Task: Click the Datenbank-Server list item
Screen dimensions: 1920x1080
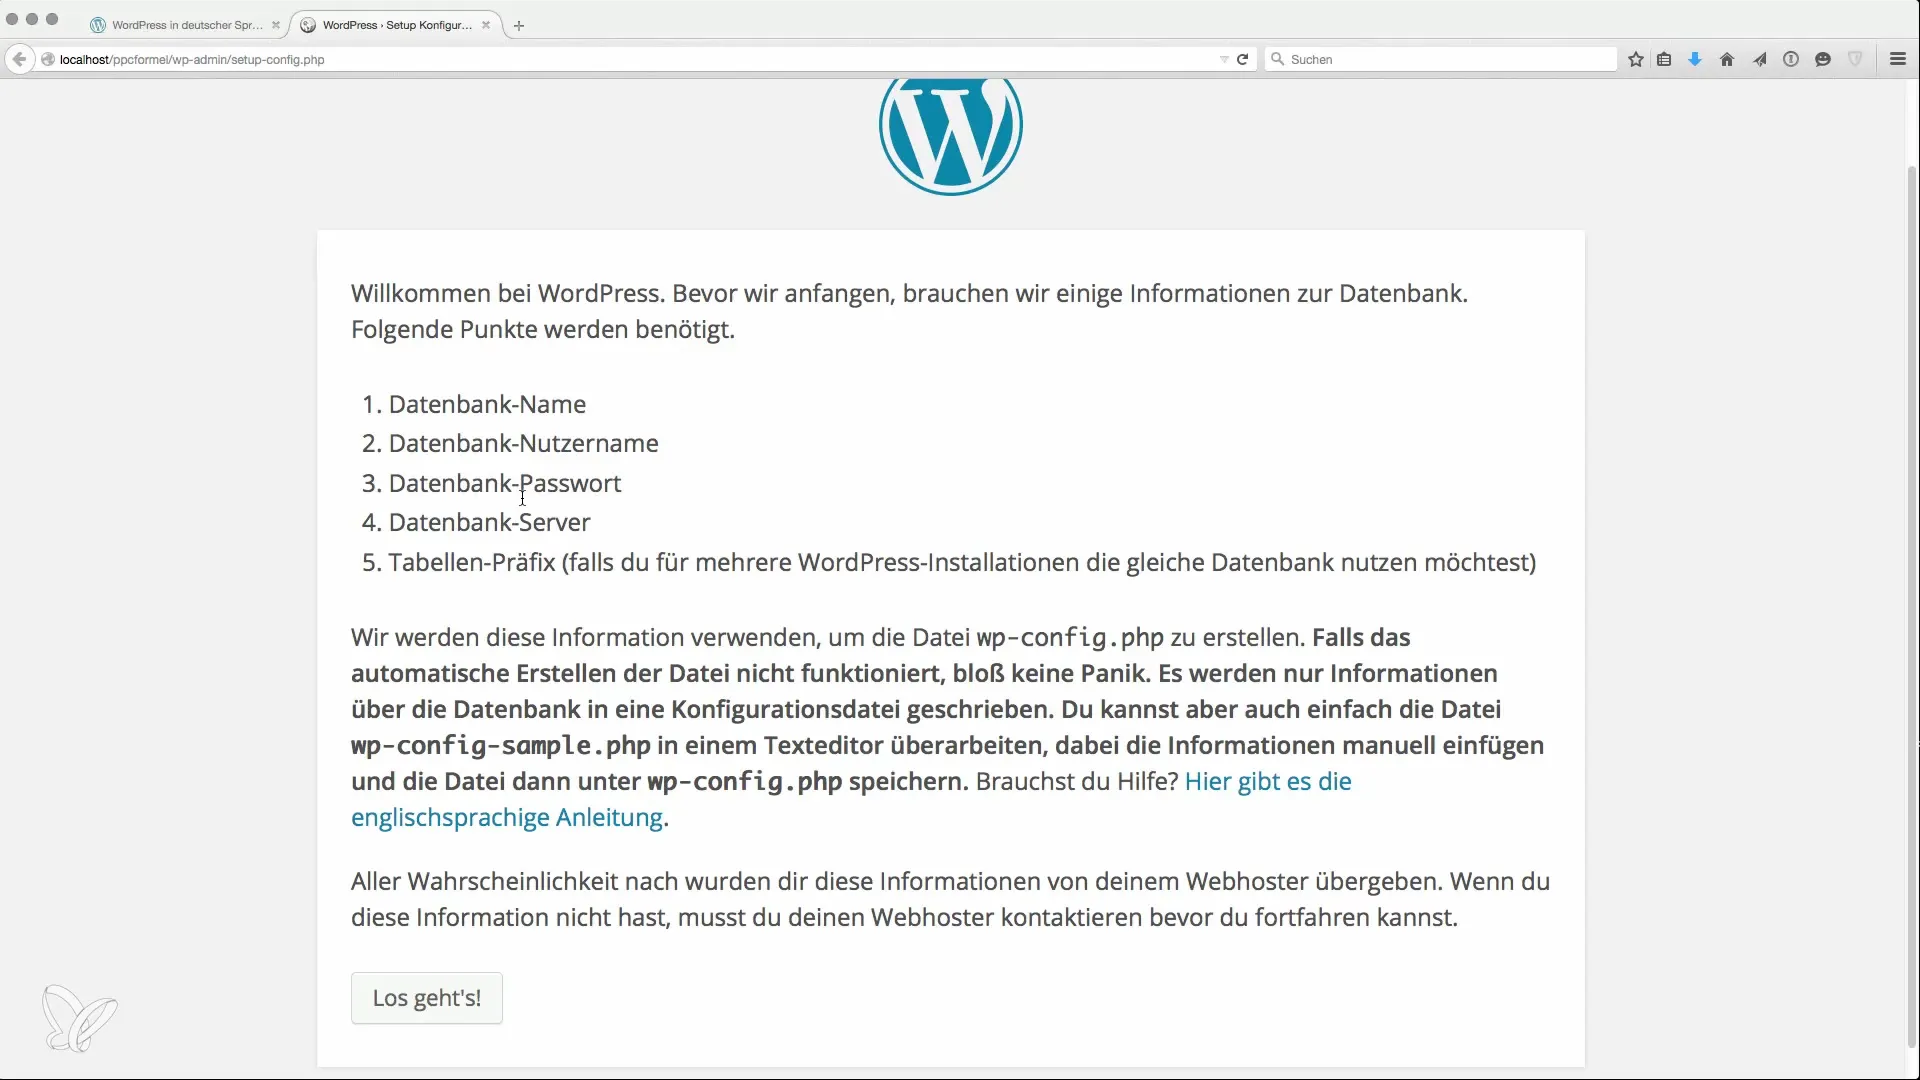Action: [489, 522]
